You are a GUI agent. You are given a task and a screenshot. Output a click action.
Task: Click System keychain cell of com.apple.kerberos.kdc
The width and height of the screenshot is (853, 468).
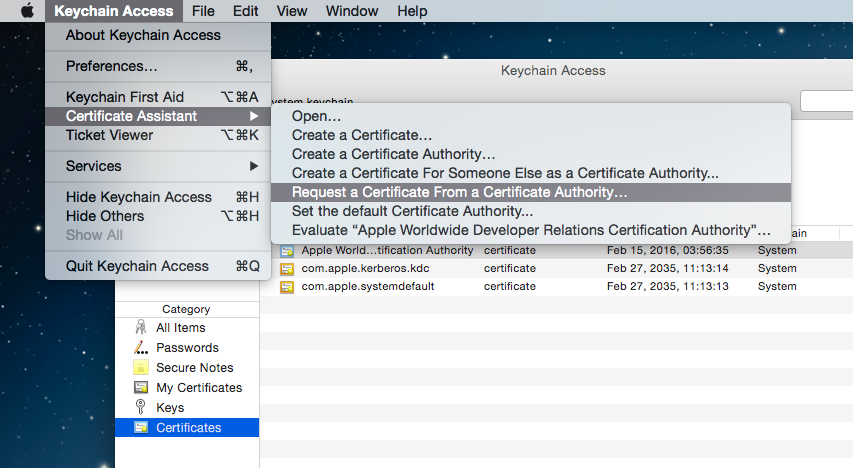(x=777, y=268)
